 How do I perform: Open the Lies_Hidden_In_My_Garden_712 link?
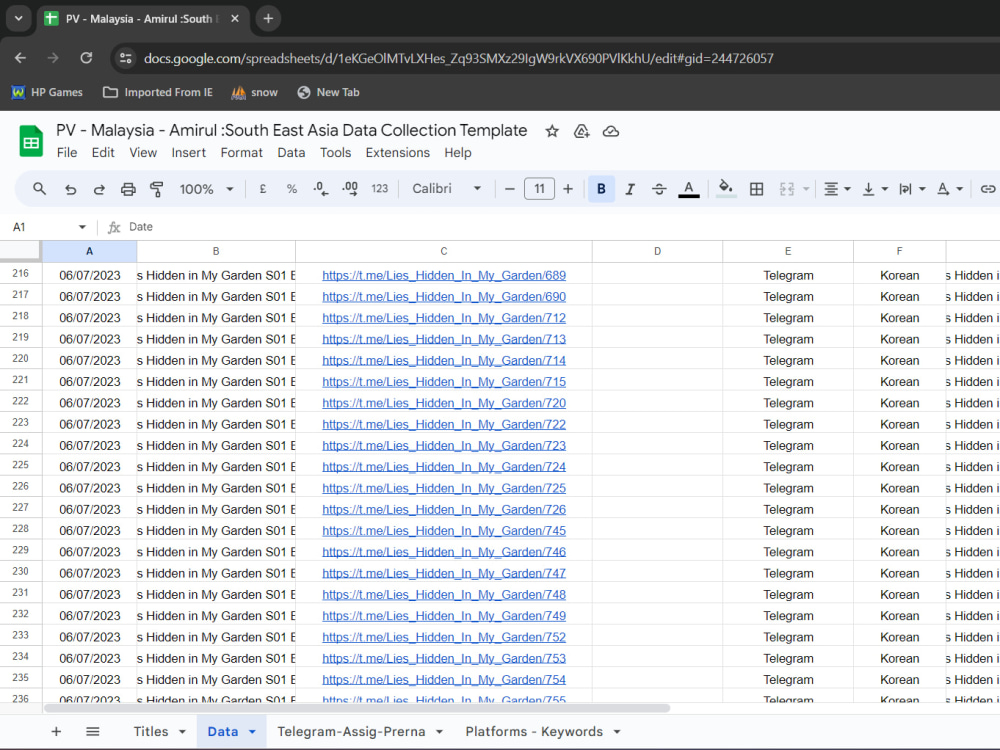coord(443,317)
